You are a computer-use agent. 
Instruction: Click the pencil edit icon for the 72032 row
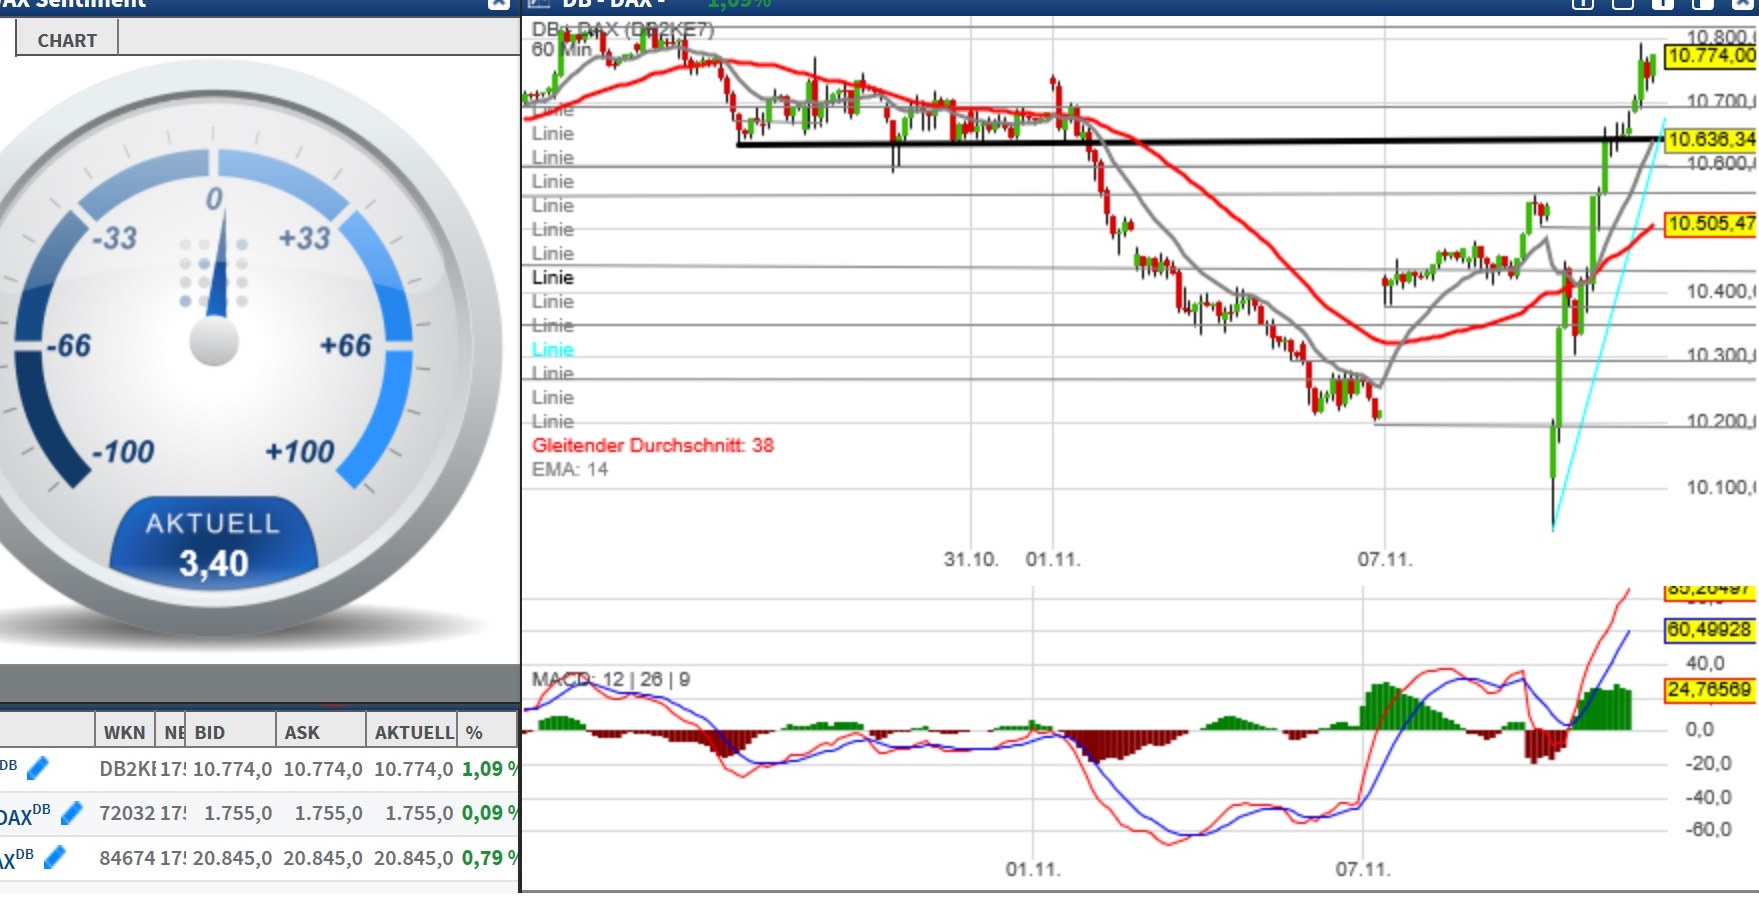click(x=70, y=813)
